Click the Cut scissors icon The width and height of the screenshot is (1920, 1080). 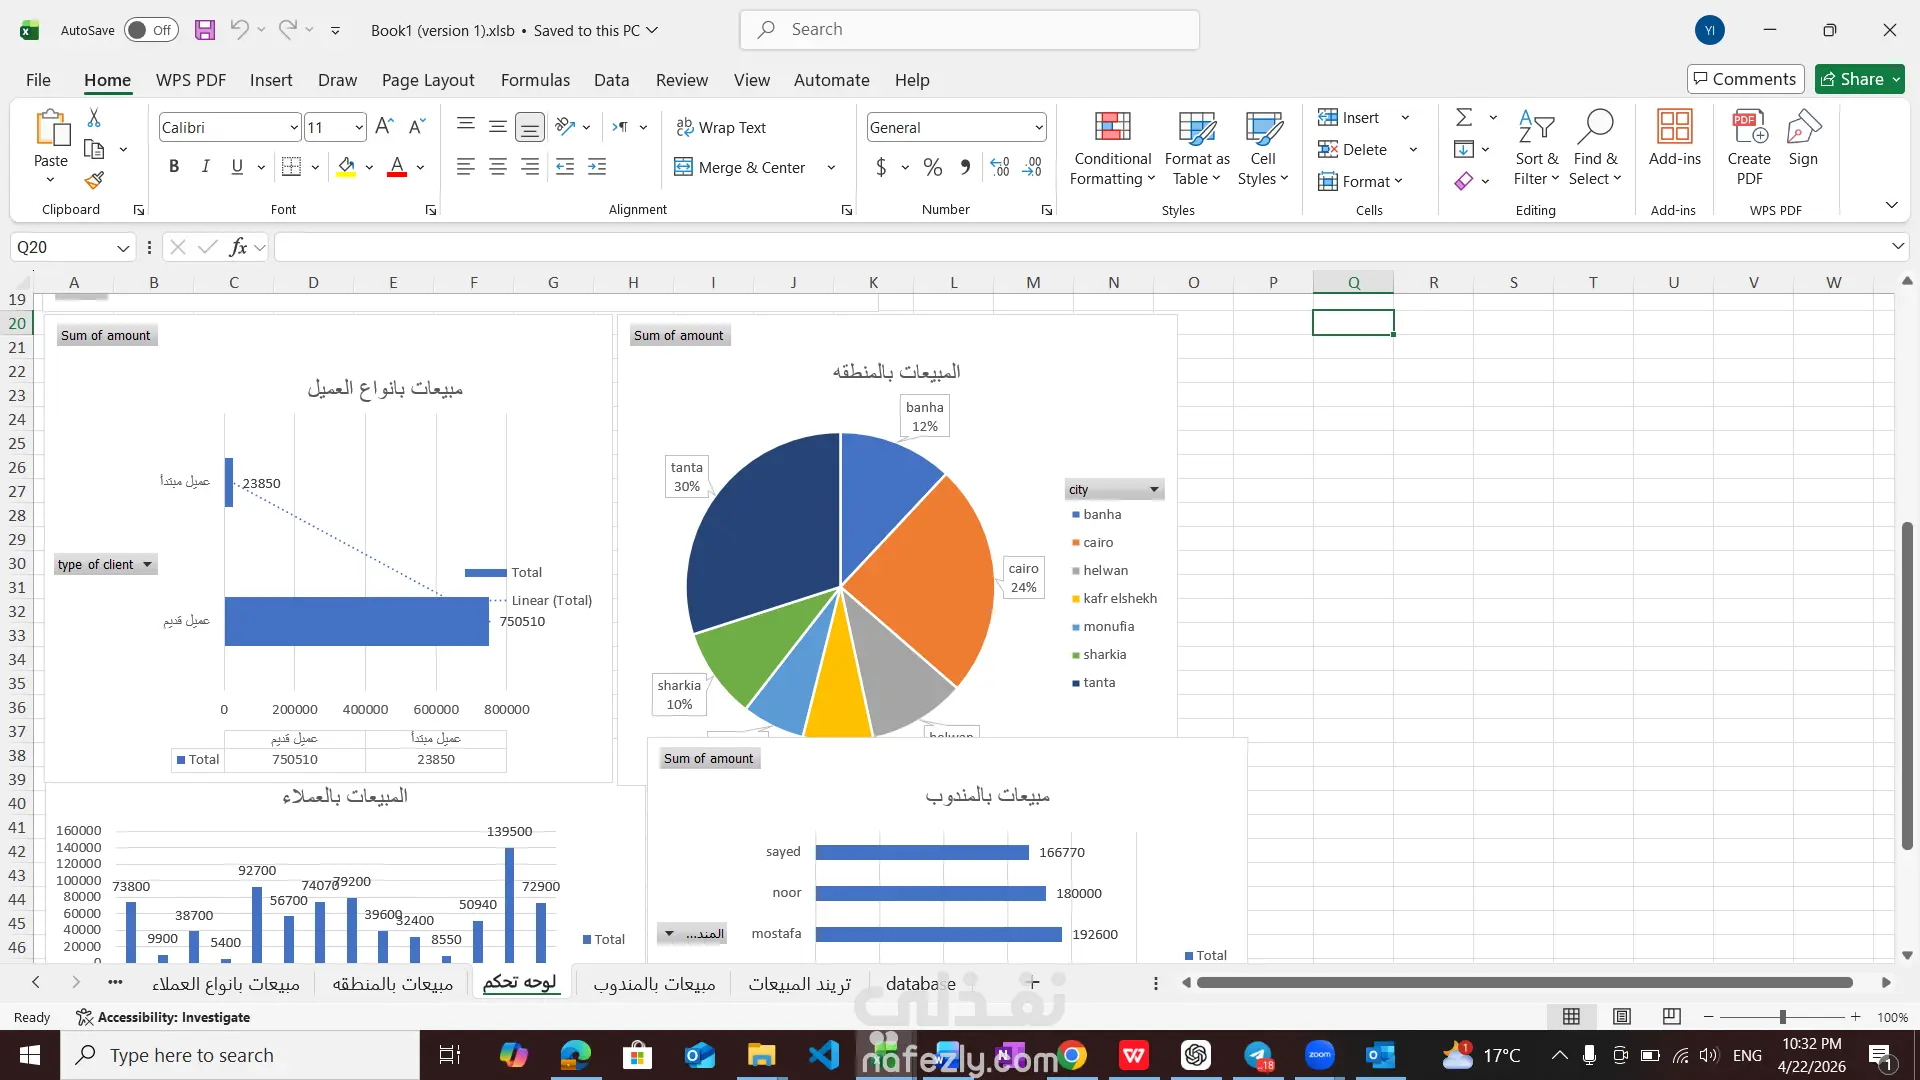click(94, 118)
